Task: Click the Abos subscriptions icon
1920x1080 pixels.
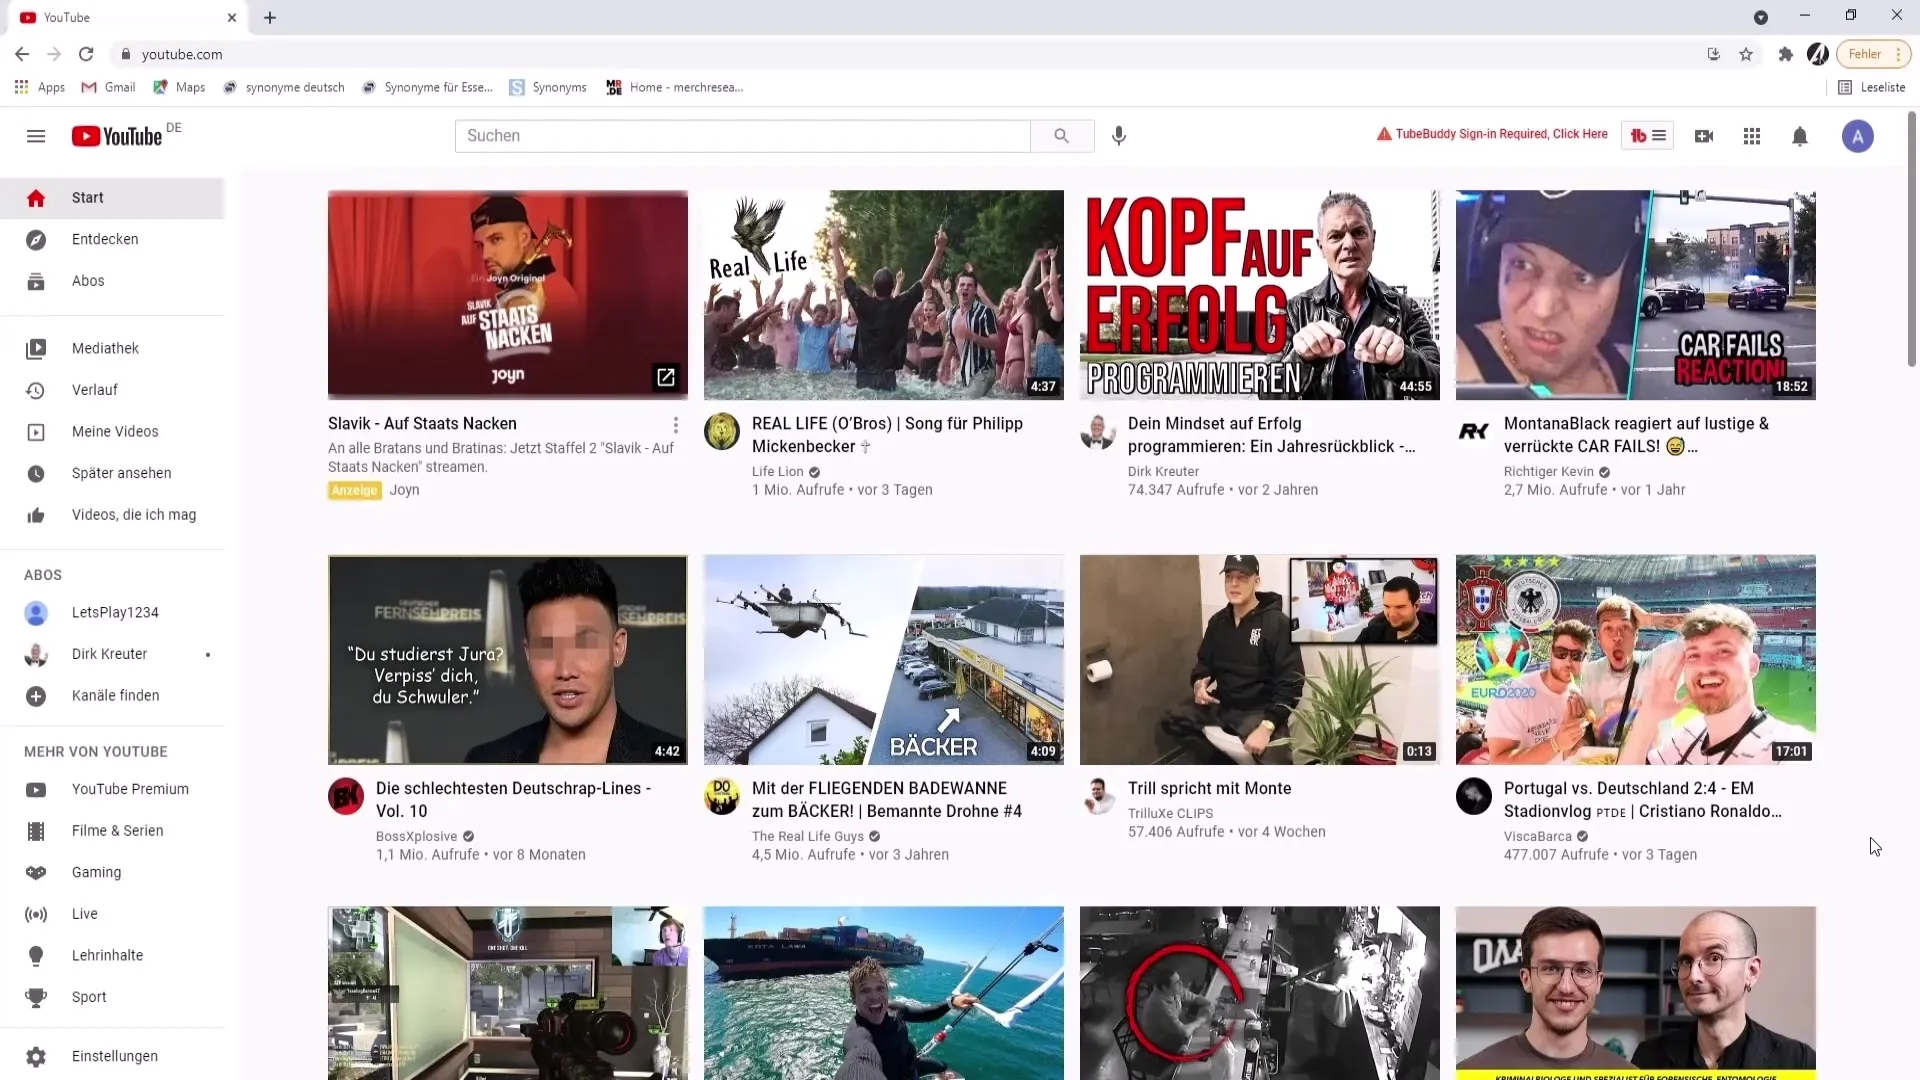Action: click(x=36, y=281)
